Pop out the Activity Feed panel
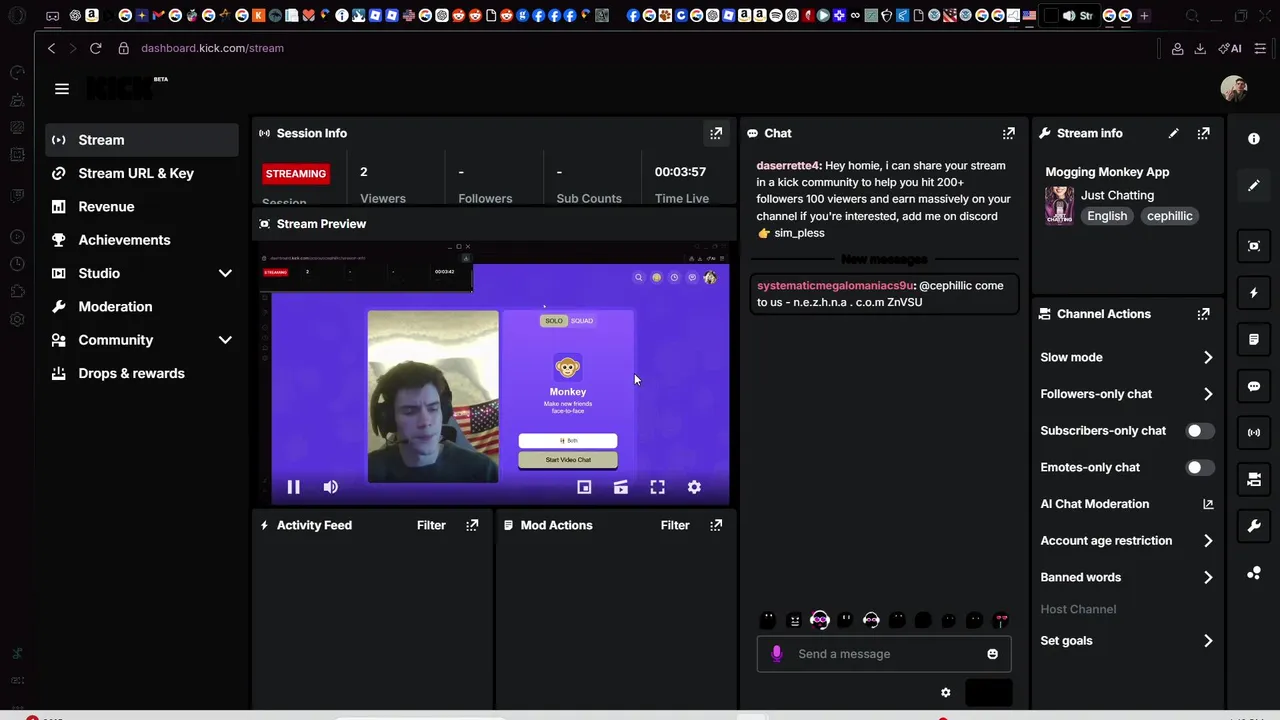Screen dimensions: 1280x720 click(x=472, y=525)
